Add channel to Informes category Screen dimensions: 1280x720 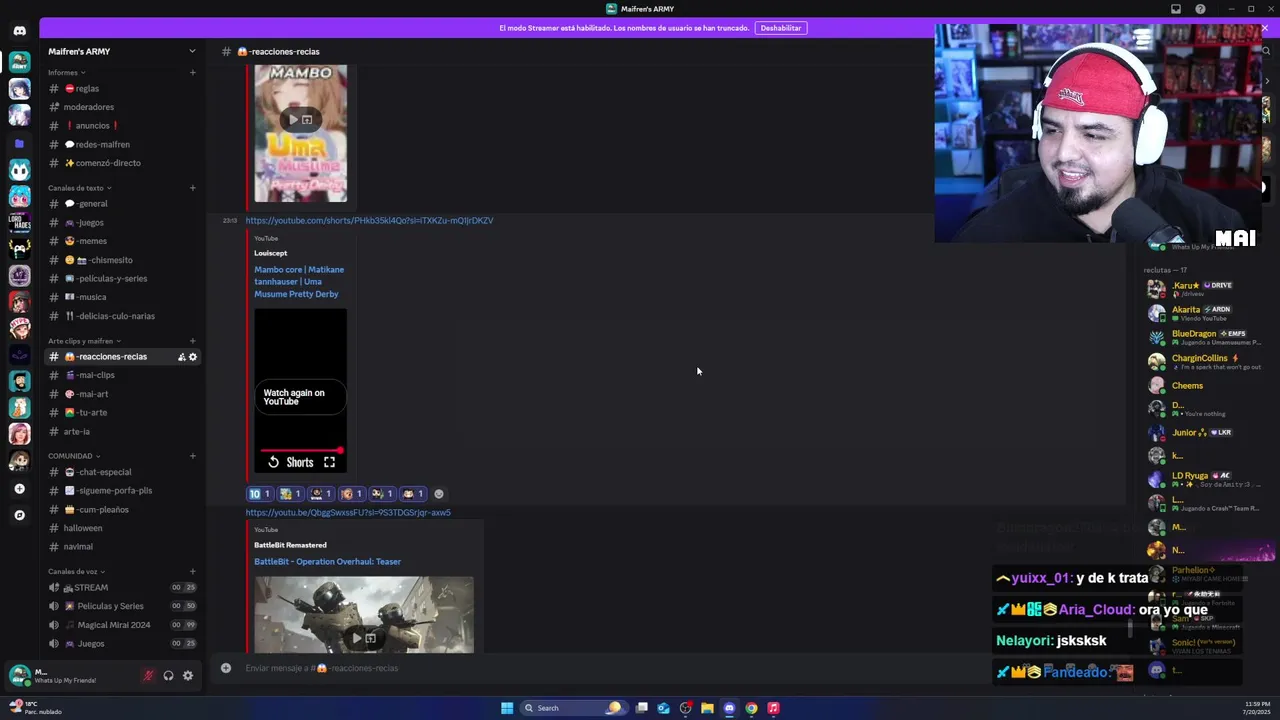(192, 72)
